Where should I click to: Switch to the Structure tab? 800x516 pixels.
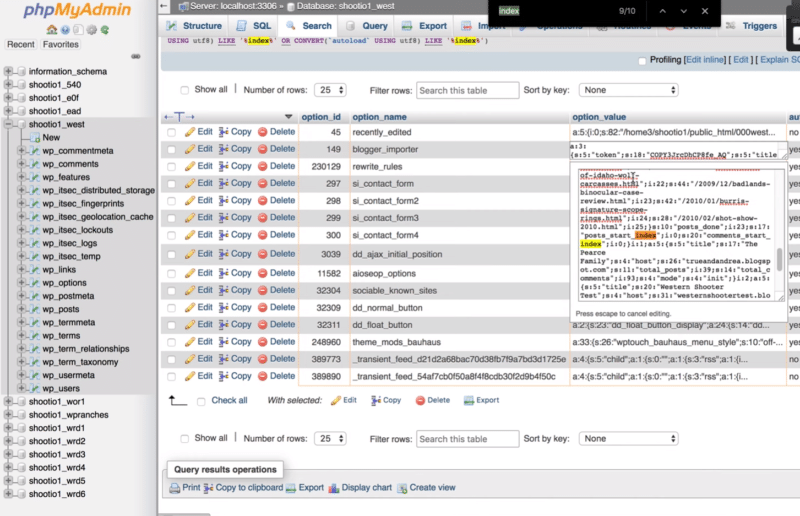(194, 26)
